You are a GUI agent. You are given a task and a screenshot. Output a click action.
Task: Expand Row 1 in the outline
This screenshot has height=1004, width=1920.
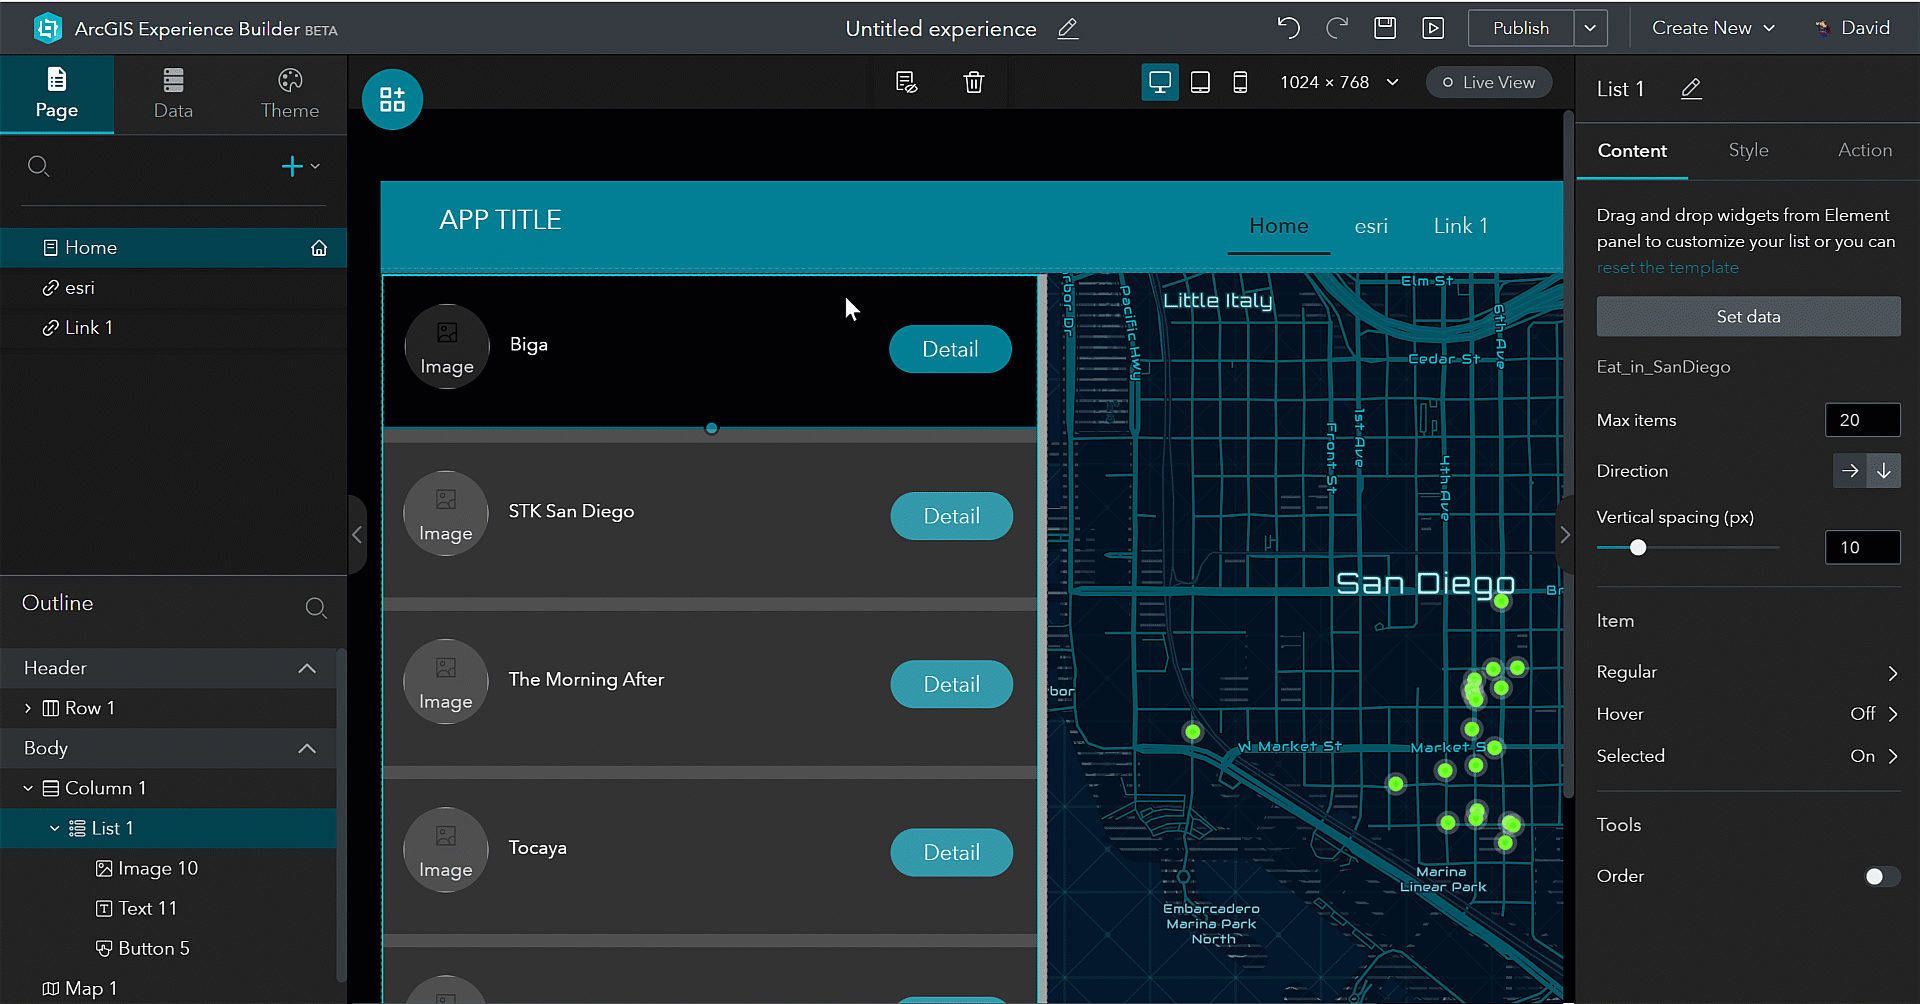point(28,708)
